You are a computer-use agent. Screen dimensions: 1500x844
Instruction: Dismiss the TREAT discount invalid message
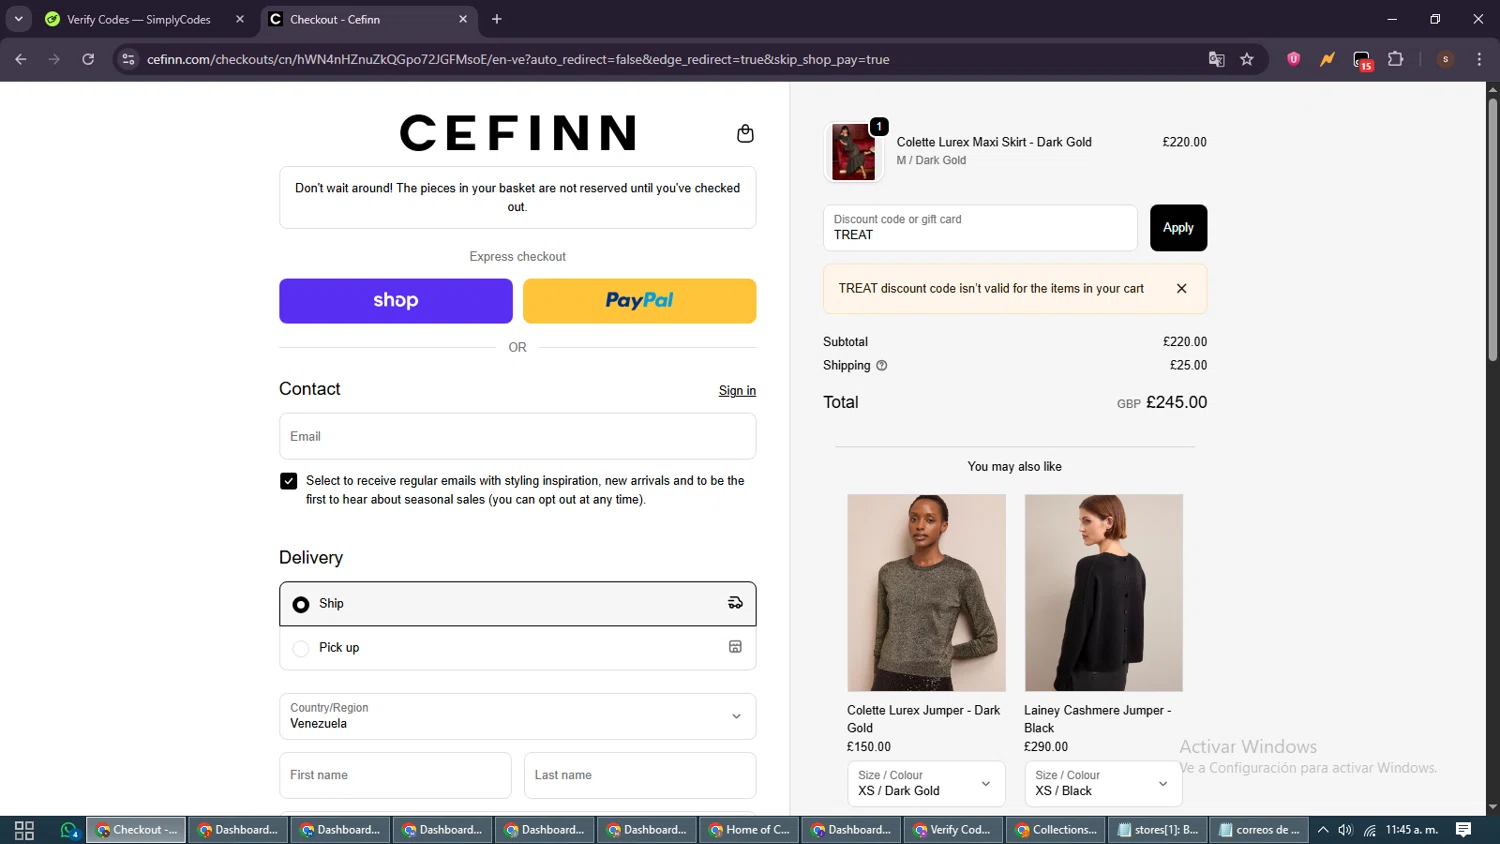1181,288
